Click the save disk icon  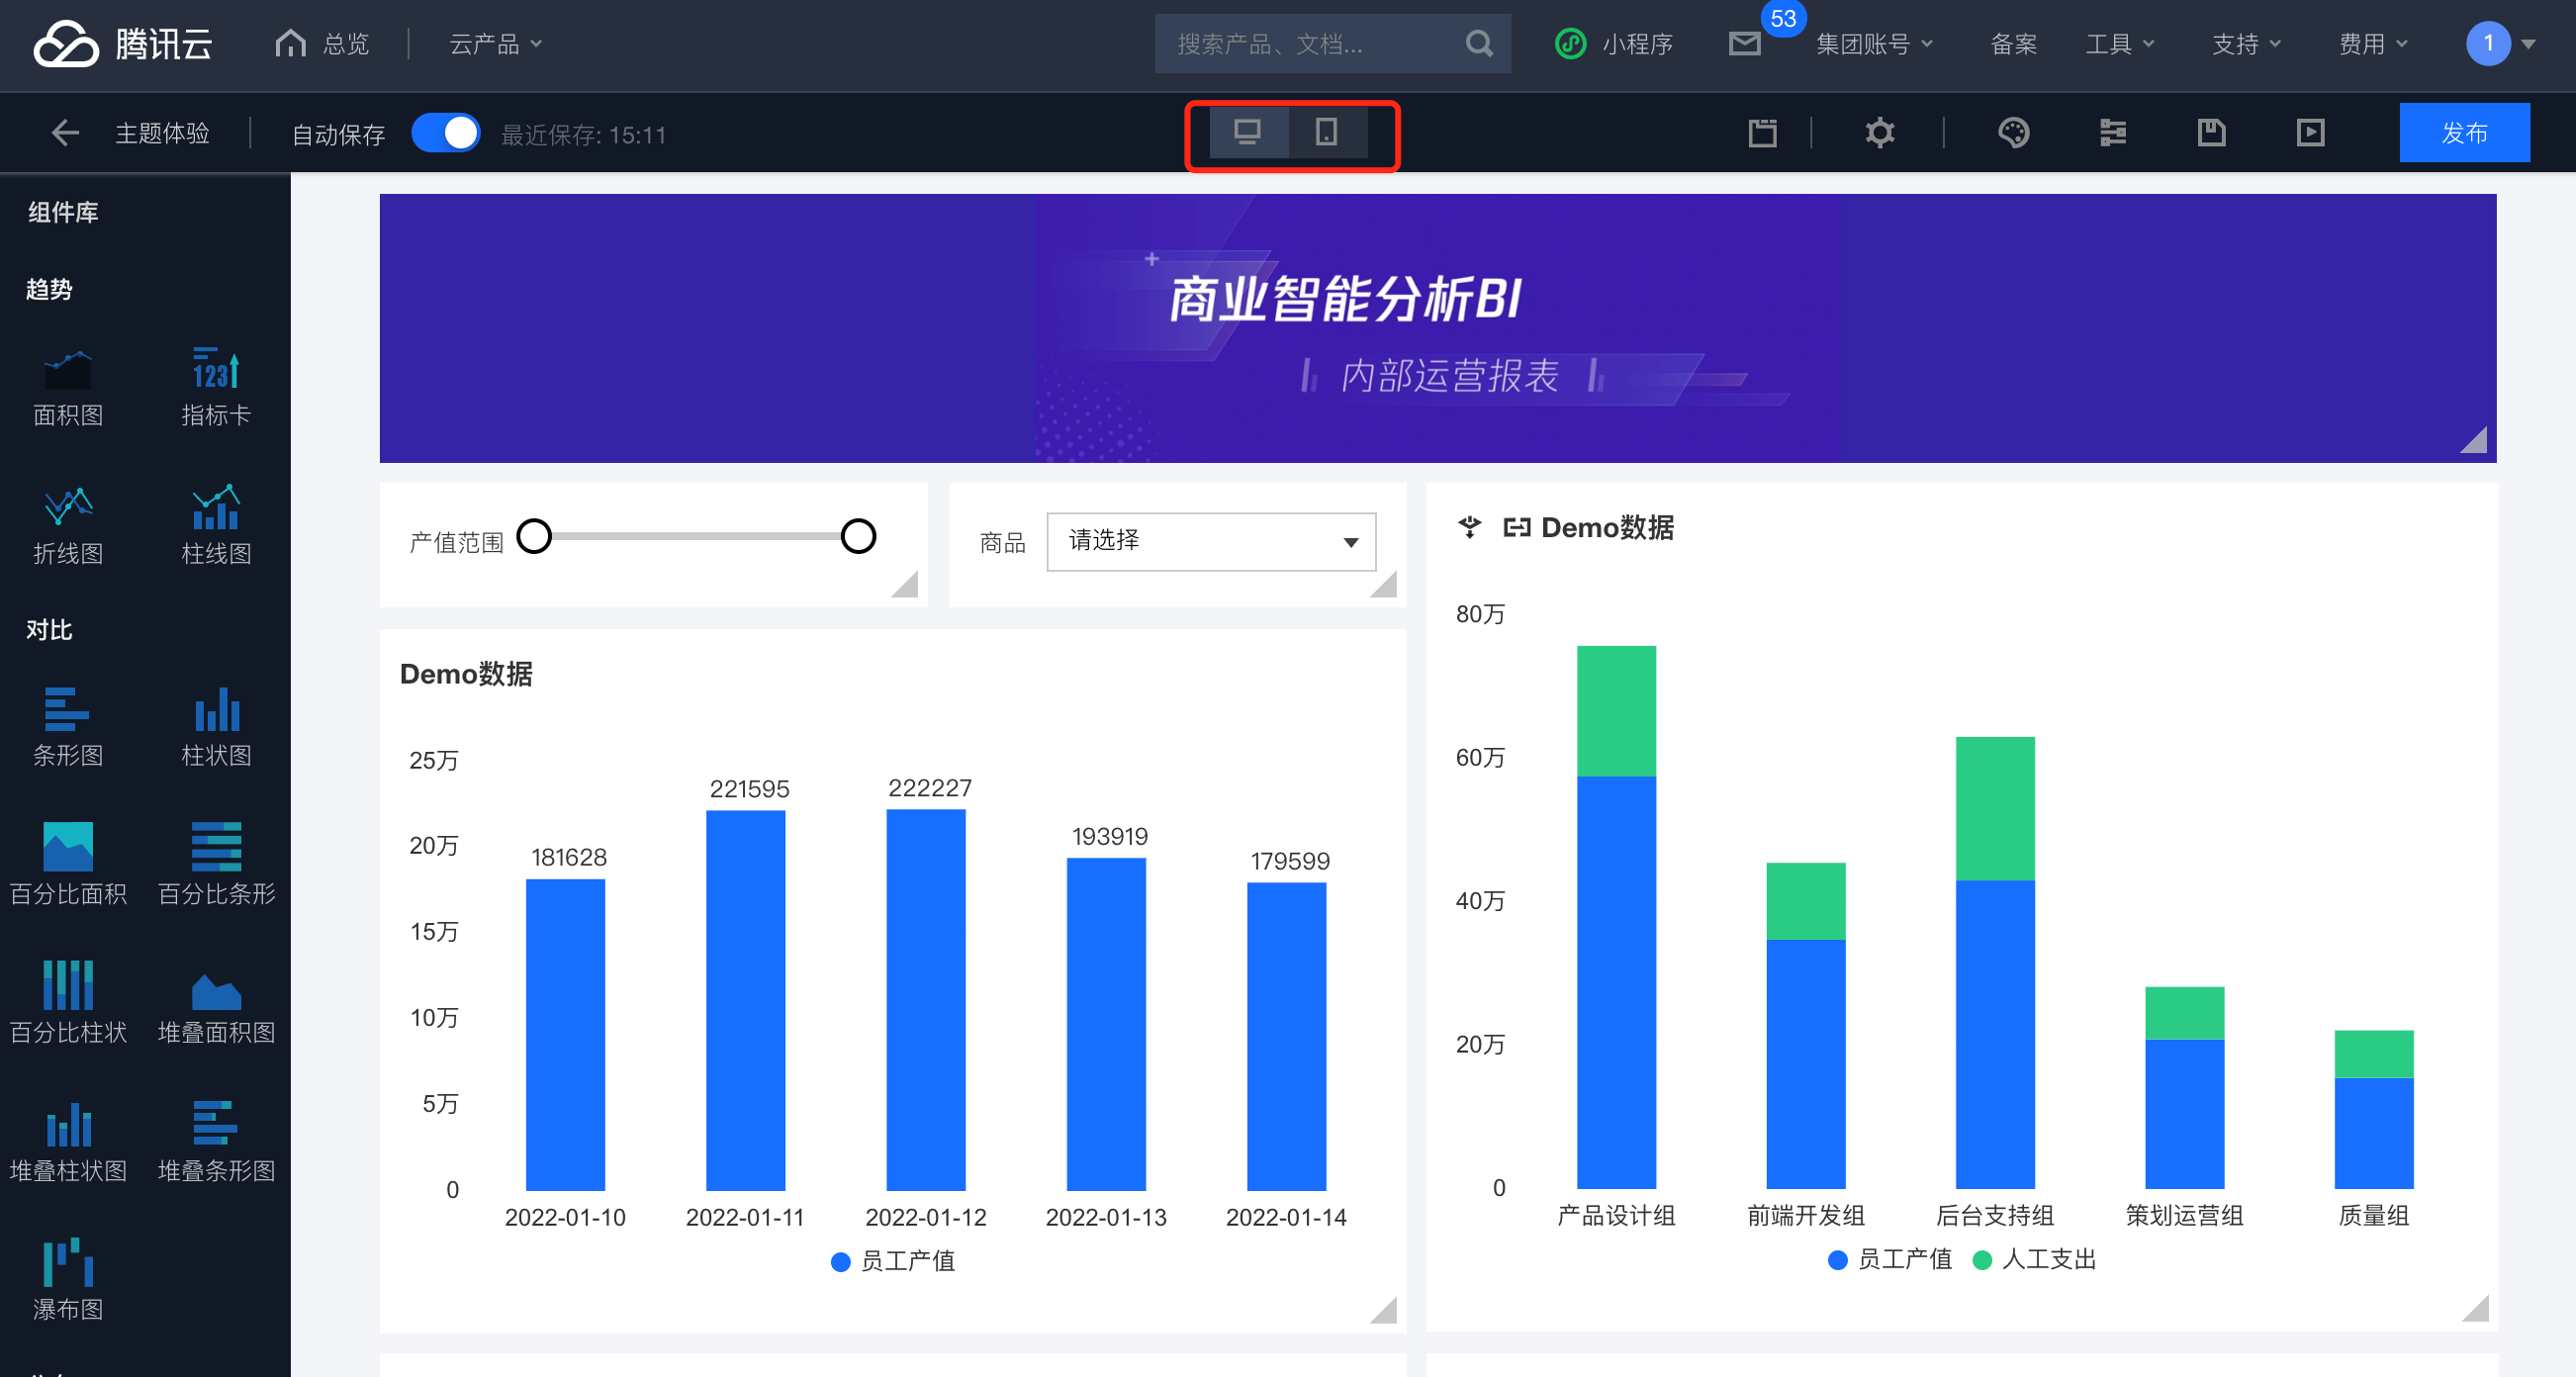2211,133
